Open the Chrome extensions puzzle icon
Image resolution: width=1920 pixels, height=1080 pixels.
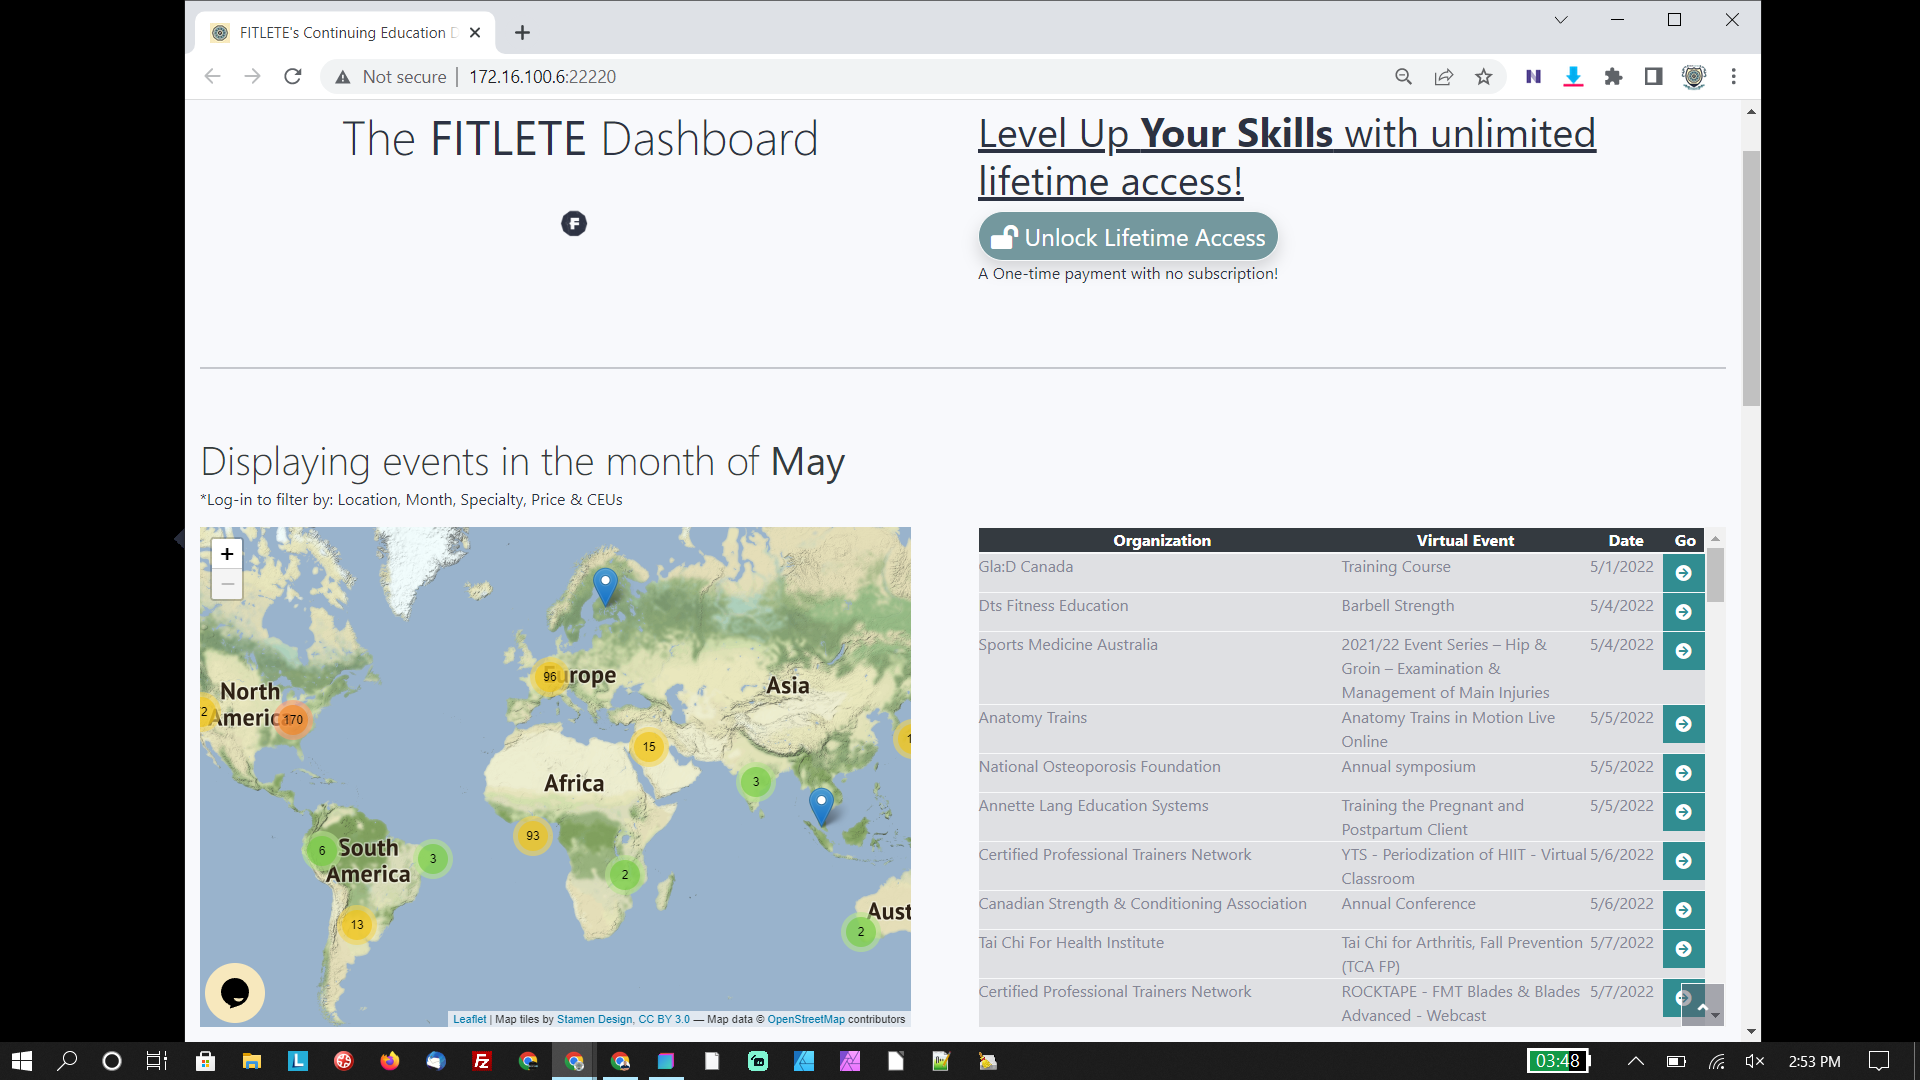coord(1613,77)
